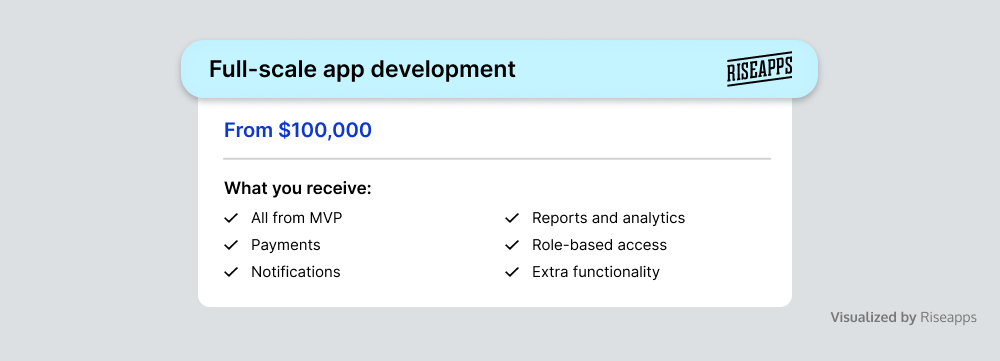
Task: Click the What you receive label
Action: pyautogui.click(x=298, y=189)
